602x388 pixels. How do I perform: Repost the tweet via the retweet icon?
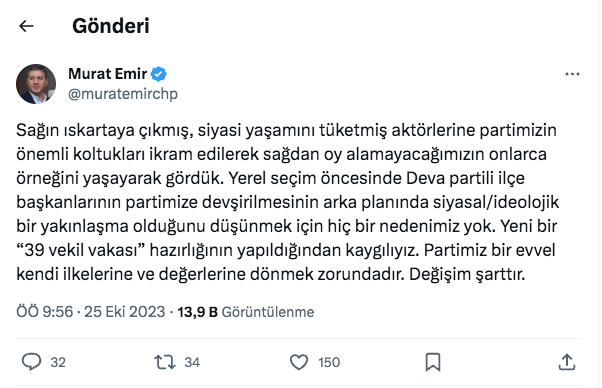tap(165, 362)
